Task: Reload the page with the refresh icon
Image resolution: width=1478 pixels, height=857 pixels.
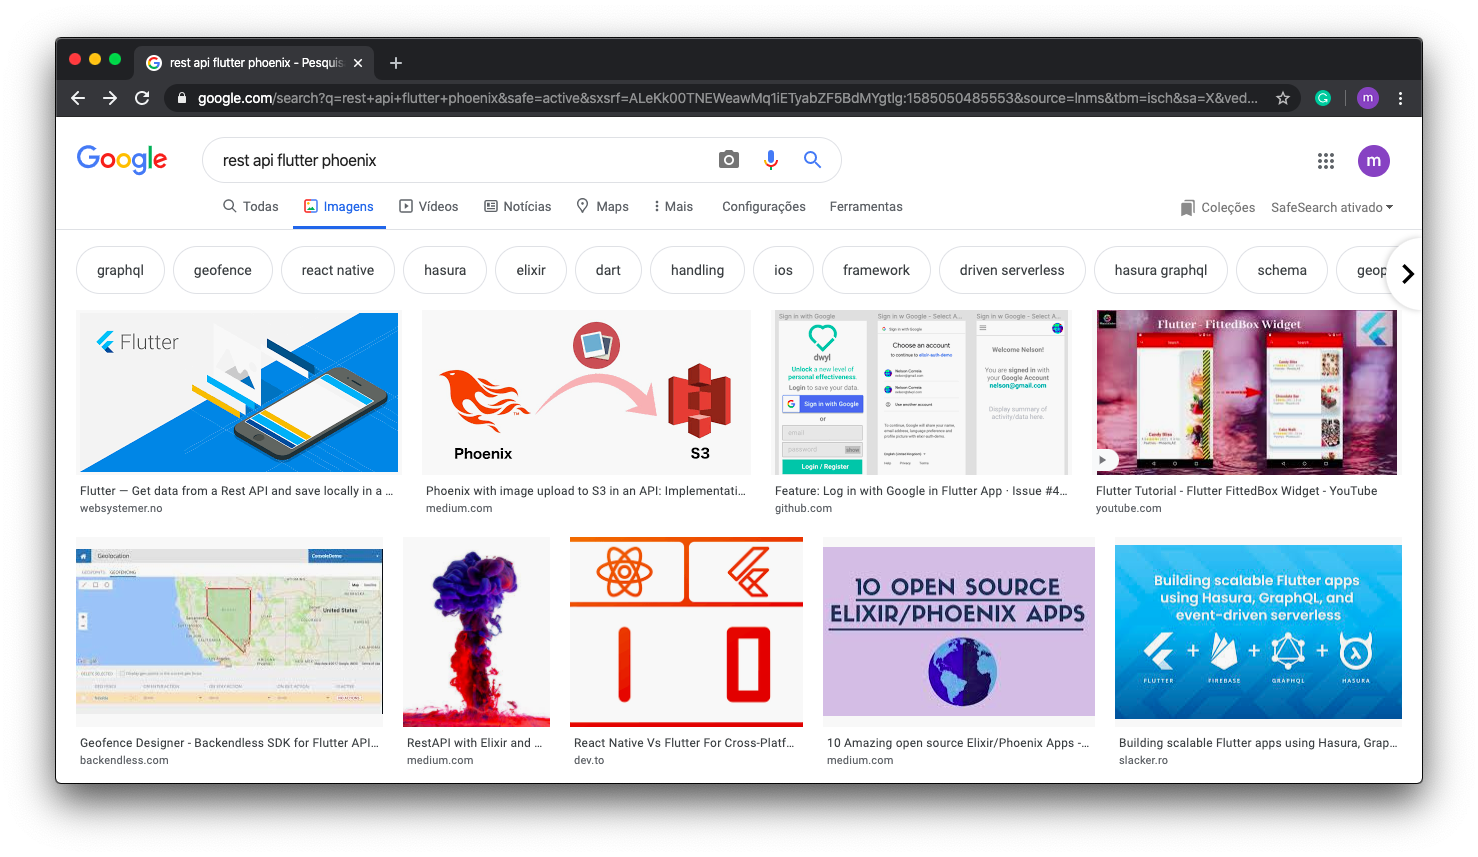Action: (x=142, y=98)
